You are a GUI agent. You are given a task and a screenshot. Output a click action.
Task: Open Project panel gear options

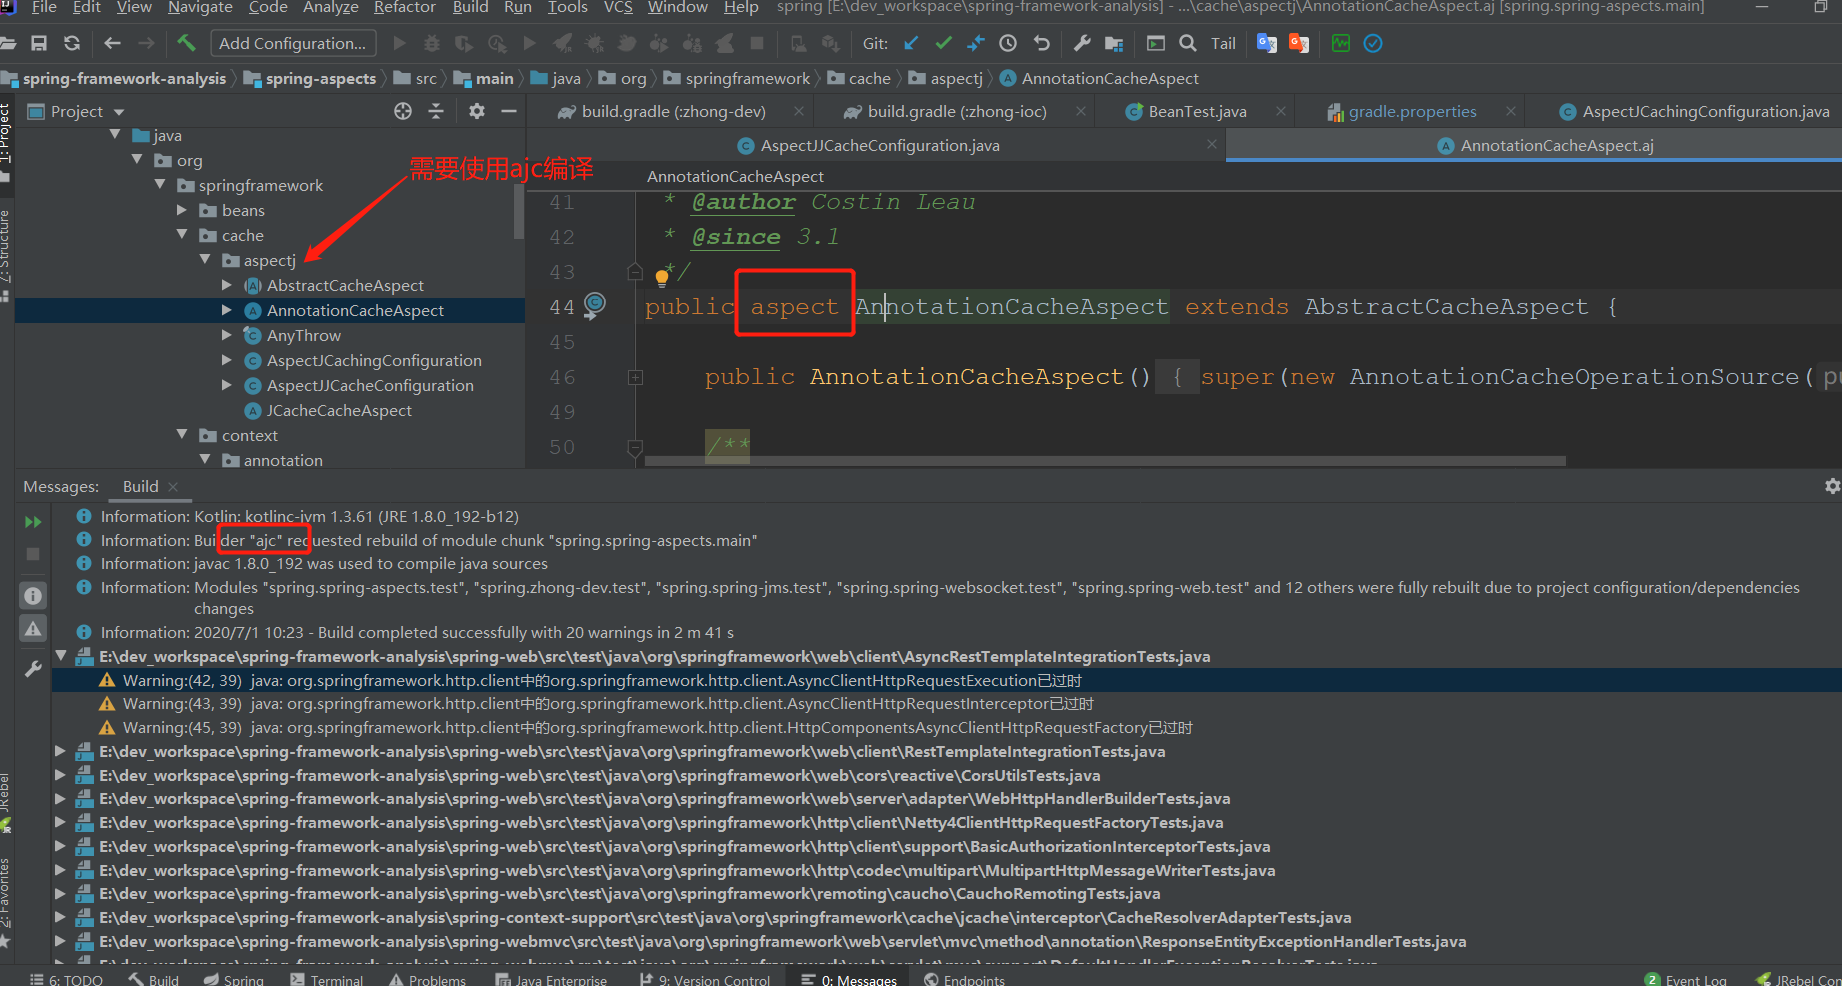pos(477,111)
